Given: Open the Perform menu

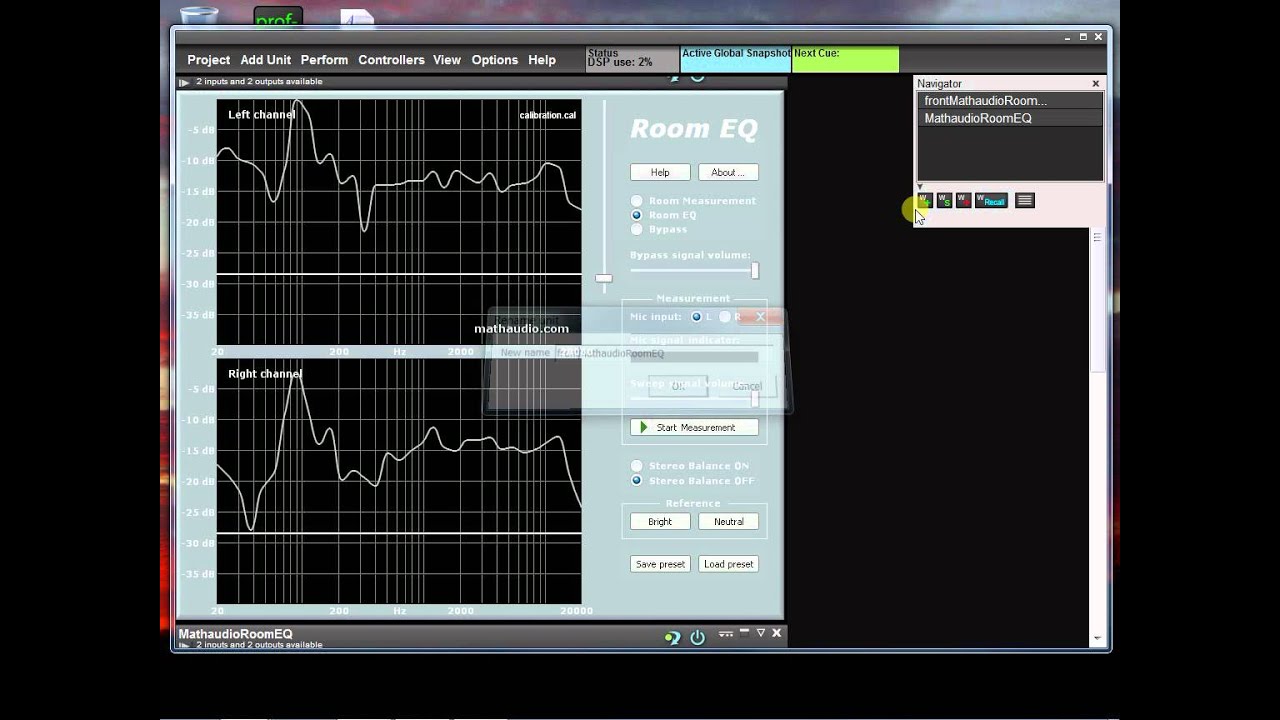Looking at the screenshot, I should click(324, 60).
